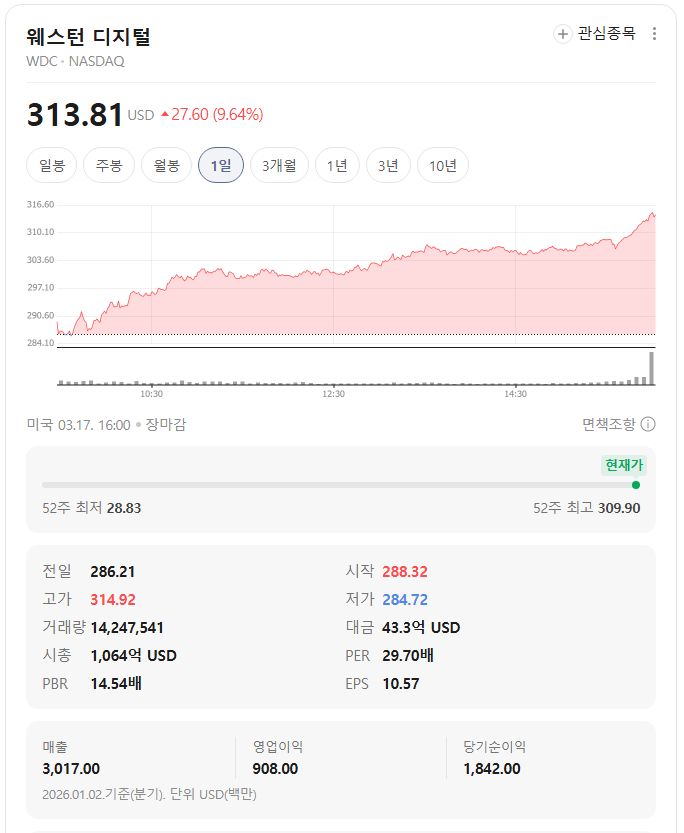This screenshot has height=833, width=684.
Task: Click the WDC · NASDAQ ticker text
Action: [x=75, y=62]
